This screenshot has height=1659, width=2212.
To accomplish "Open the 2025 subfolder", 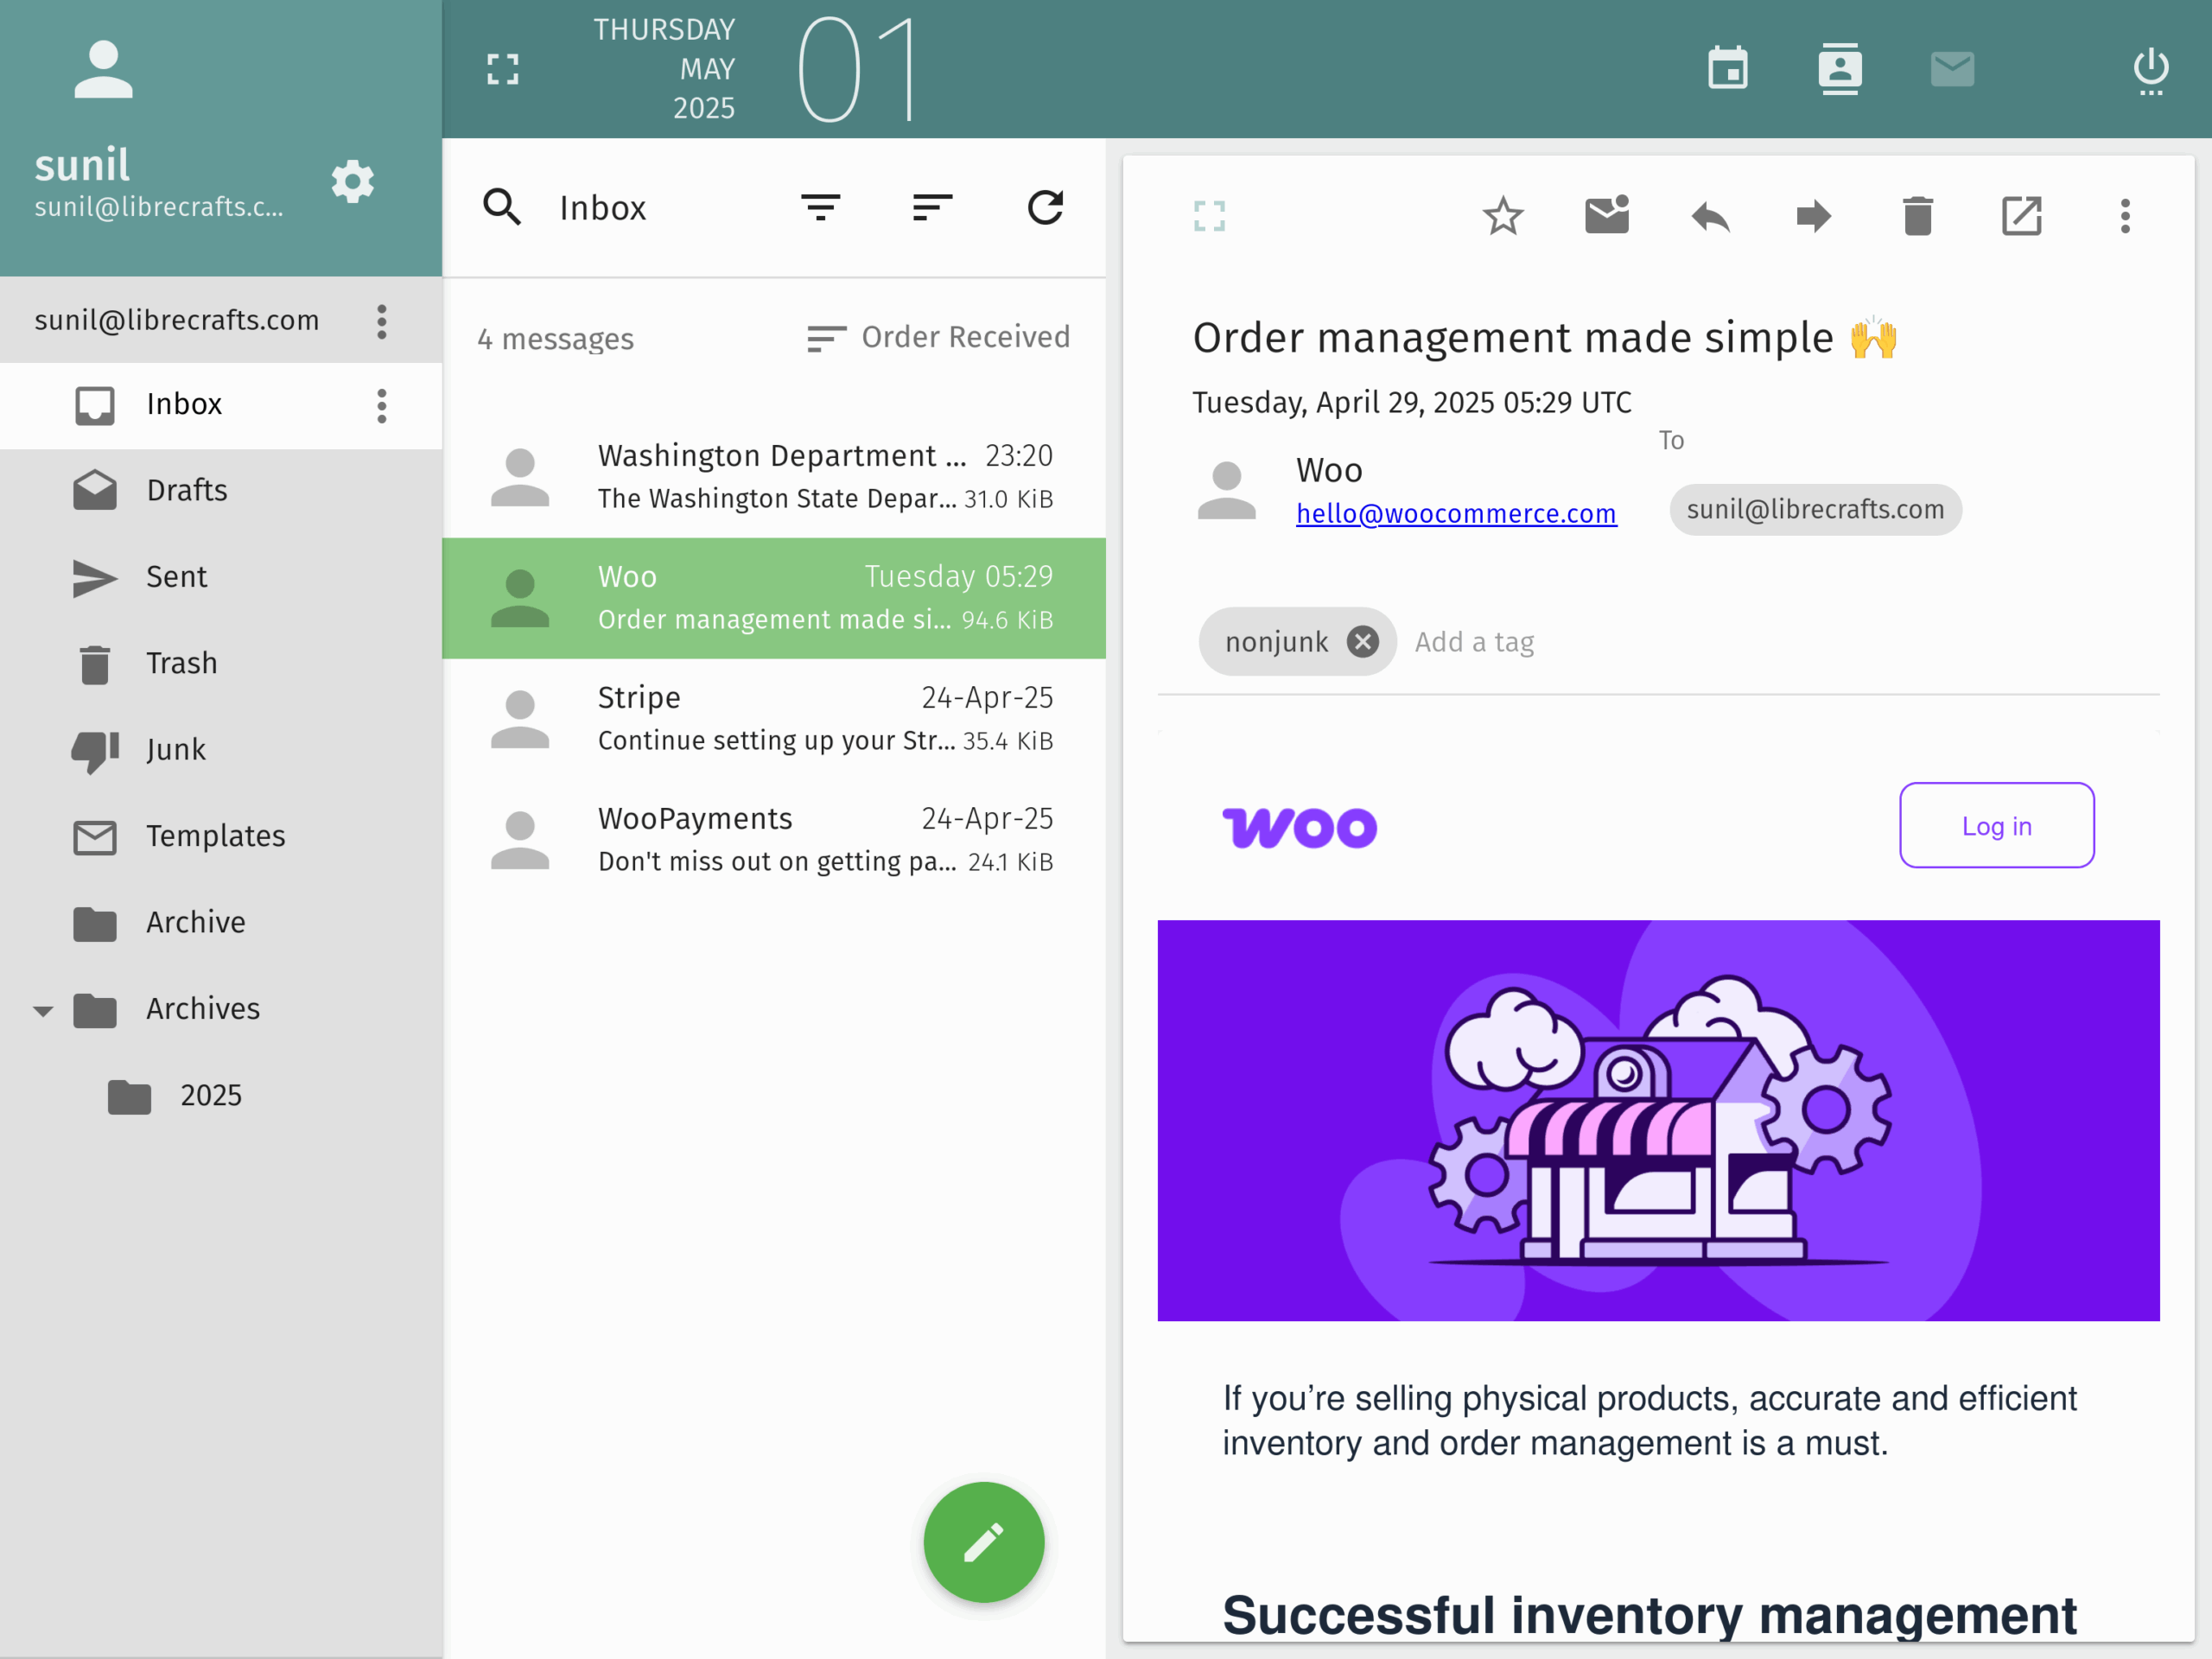I will click(221, 1096).
